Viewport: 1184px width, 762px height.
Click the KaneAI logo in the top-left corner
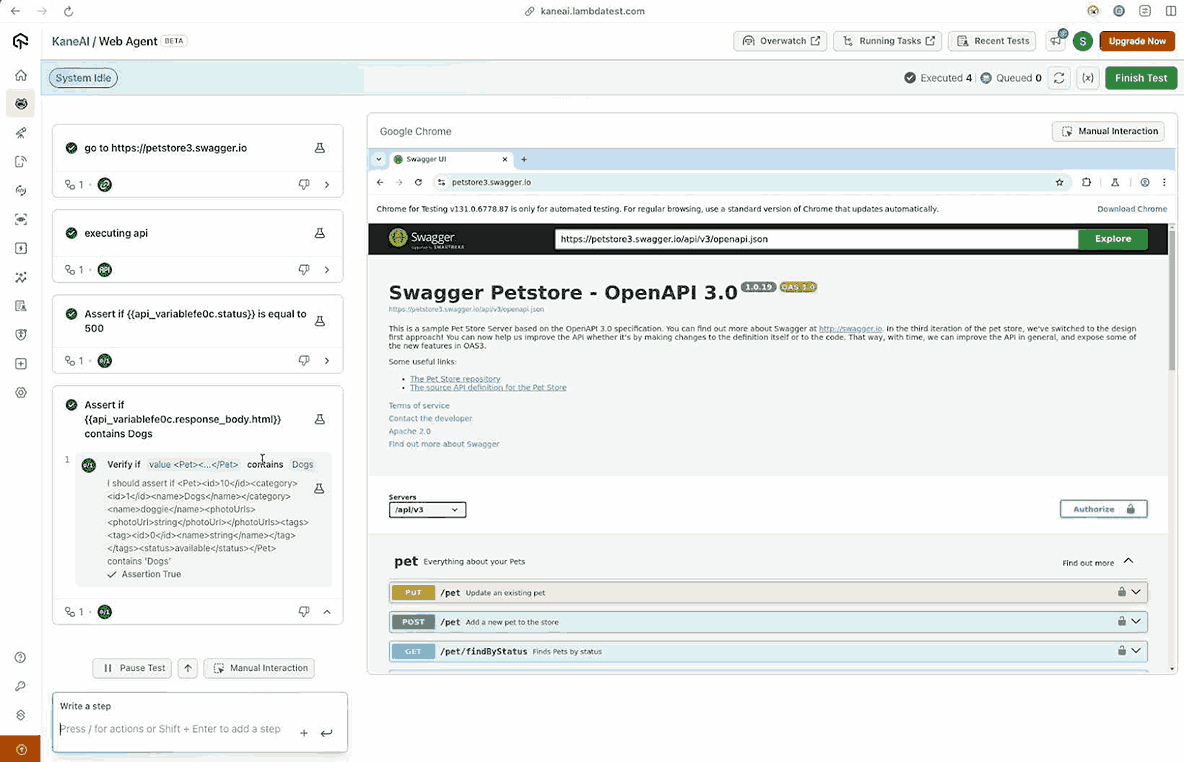point(20,40)
